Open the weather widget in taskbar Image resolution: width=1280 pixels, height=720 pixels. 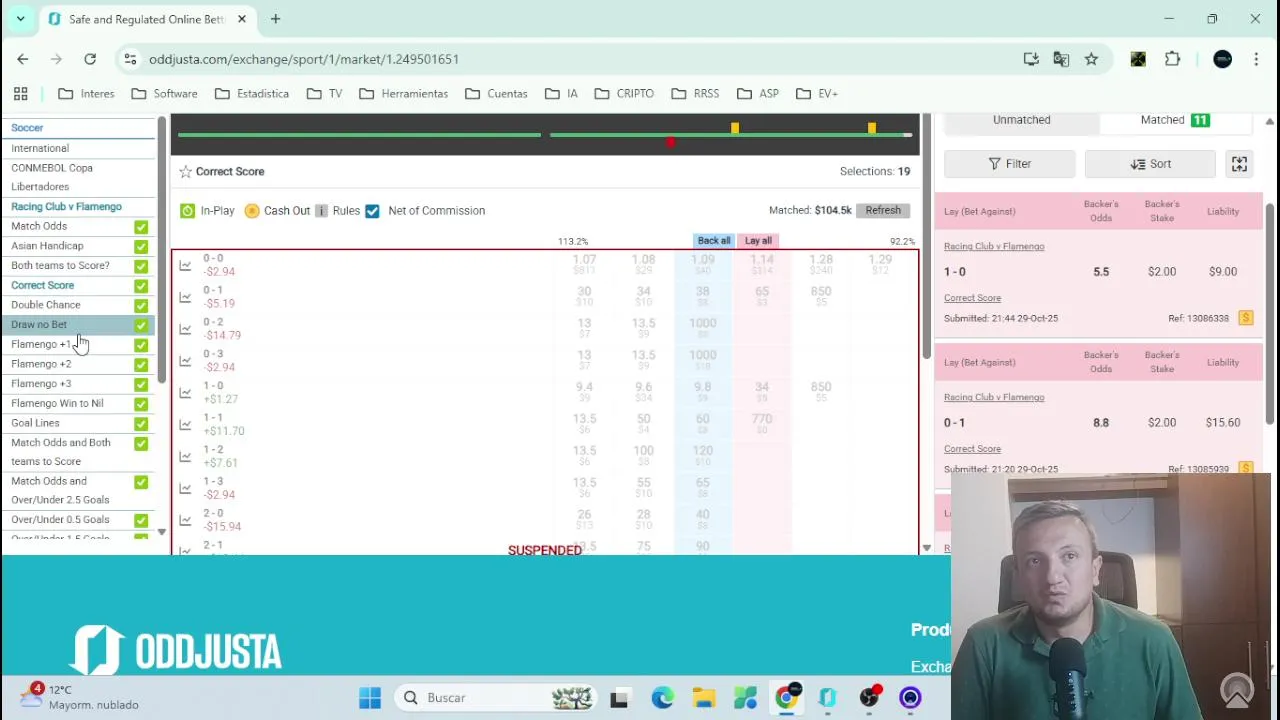pos(82,698)
